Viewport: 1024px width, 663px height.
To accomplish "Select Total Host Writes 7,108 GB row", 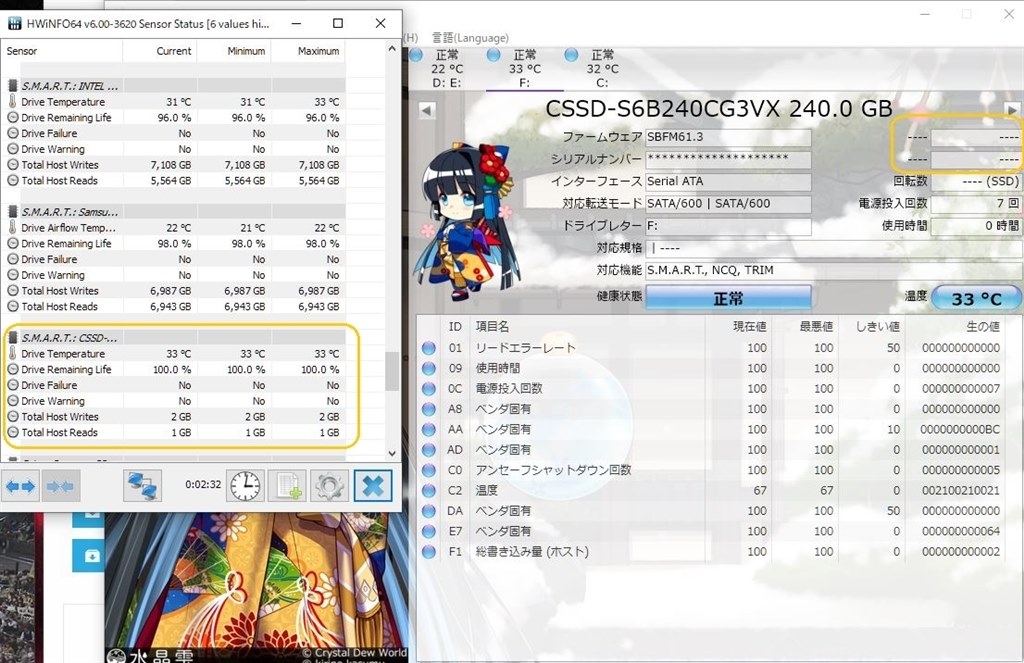I will 173,165.
